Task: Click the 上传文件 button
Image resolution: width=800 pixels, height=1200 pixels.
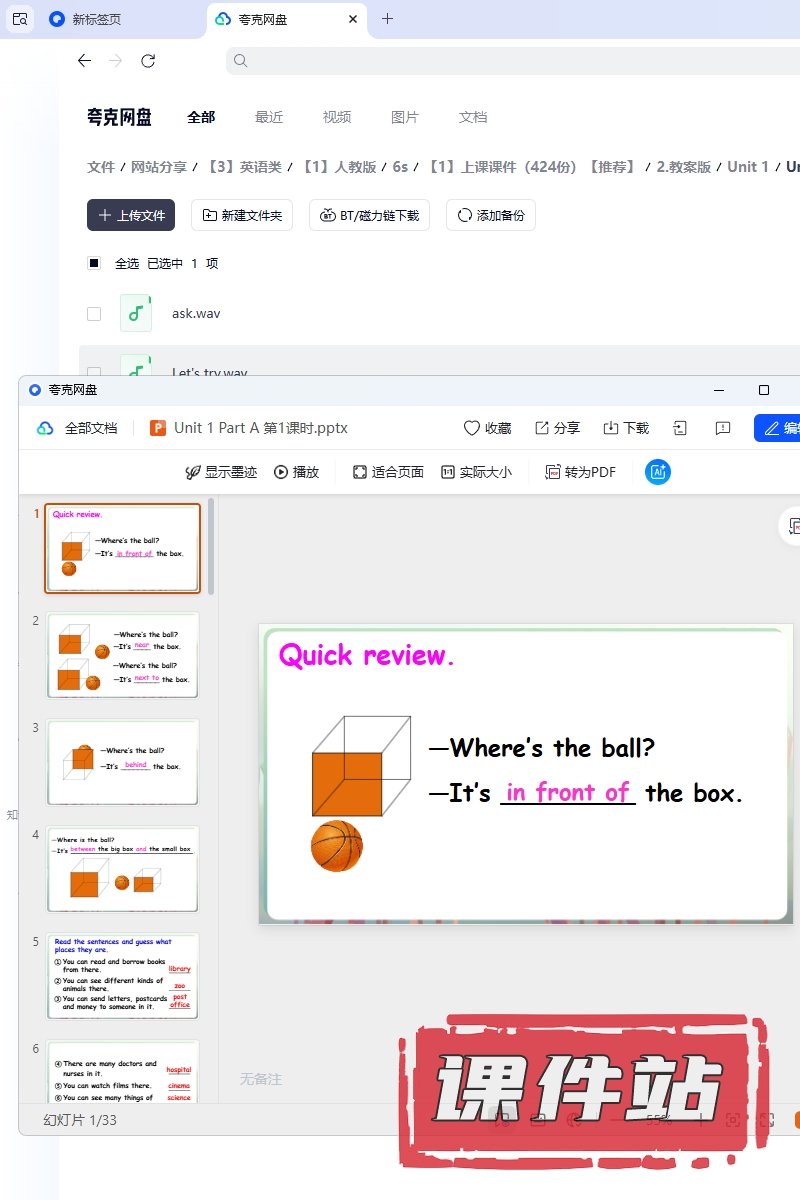Action: (x=131, y=215)
